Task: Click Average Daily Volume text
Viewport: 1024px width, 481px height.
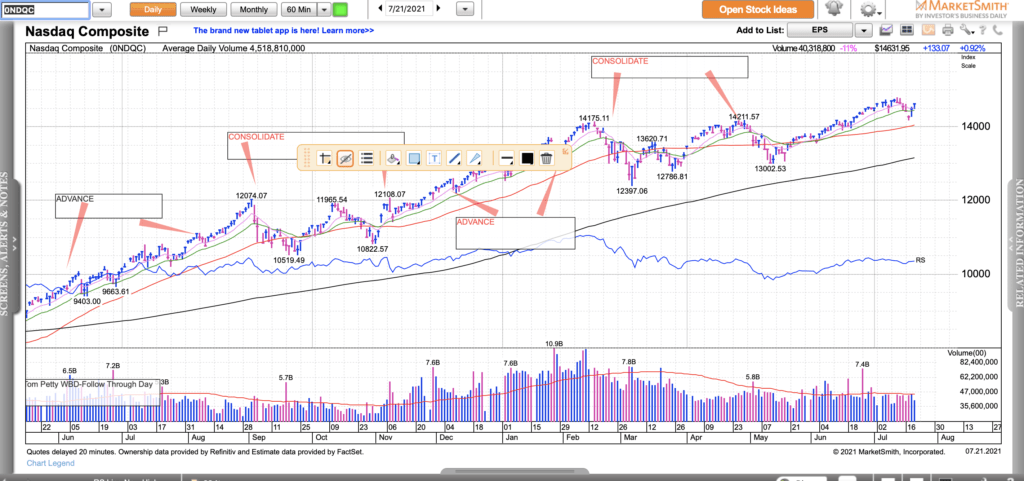Action: 234,48
